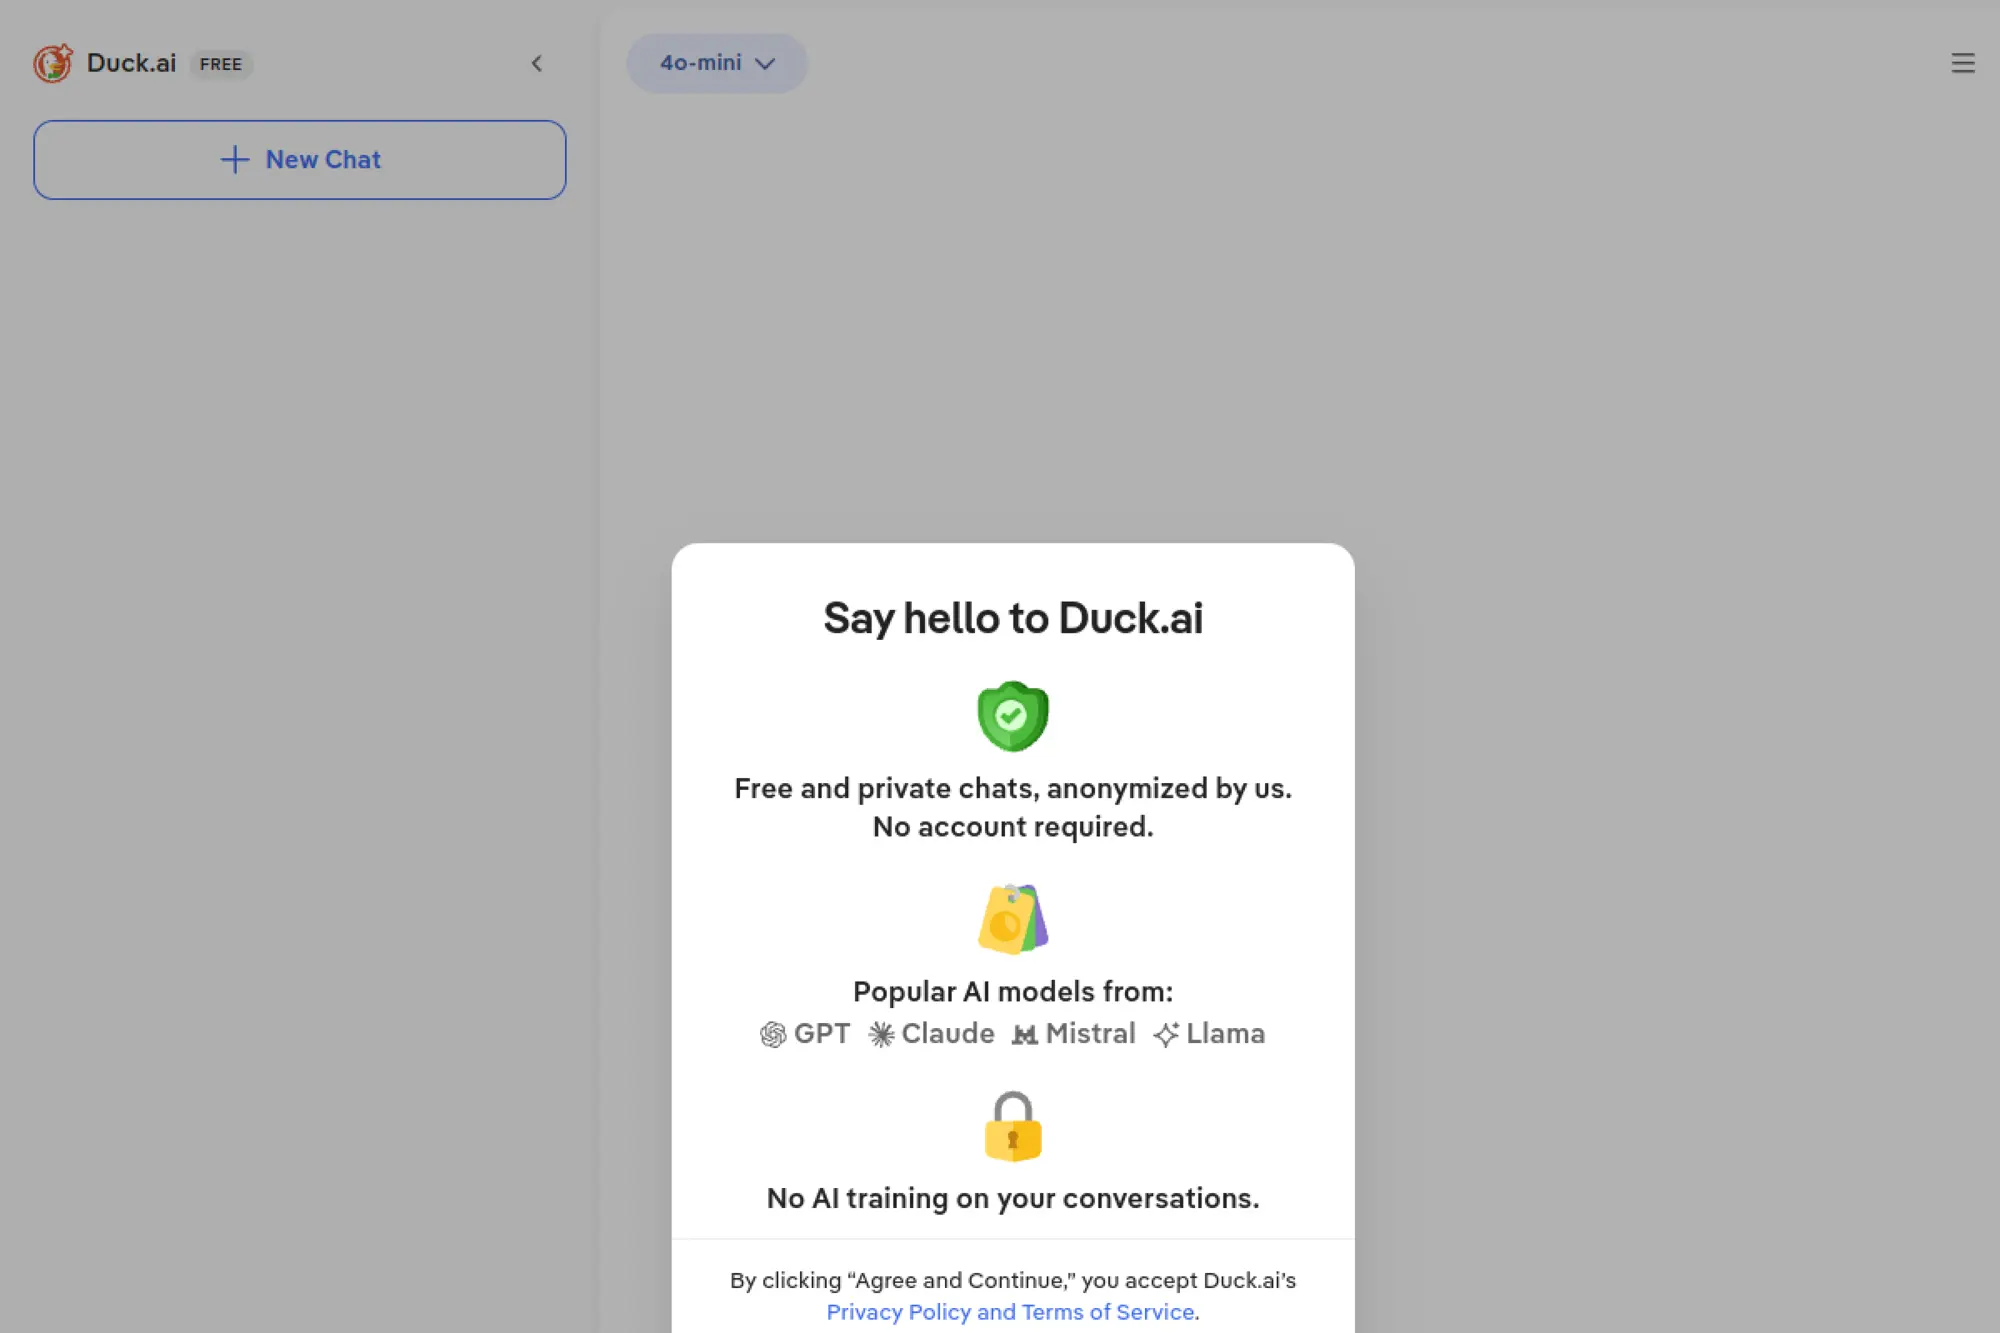This screenshot has height=1333, width=2000.
Task: Click the plus icon in New Chat
Action: 234,160
